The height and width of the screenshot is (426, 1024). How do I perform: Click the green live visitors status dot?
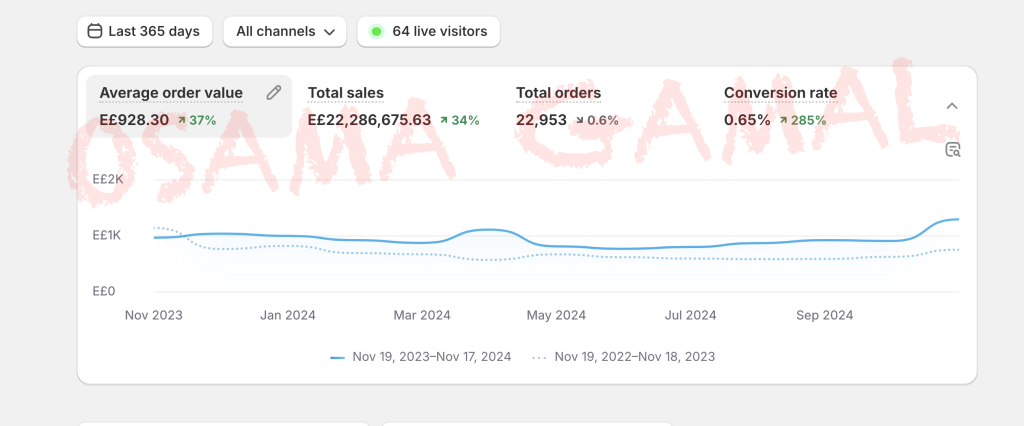click(x=376, y=32)
